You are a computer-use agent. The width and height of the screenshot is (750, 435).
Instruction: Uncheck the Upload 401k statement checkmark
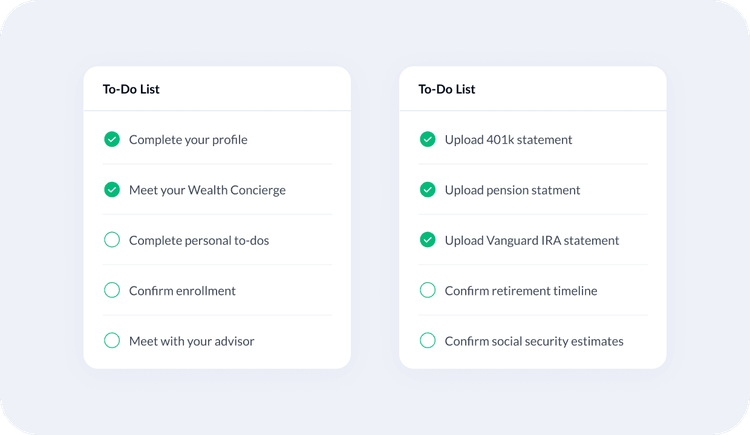[x=428, y=139]
